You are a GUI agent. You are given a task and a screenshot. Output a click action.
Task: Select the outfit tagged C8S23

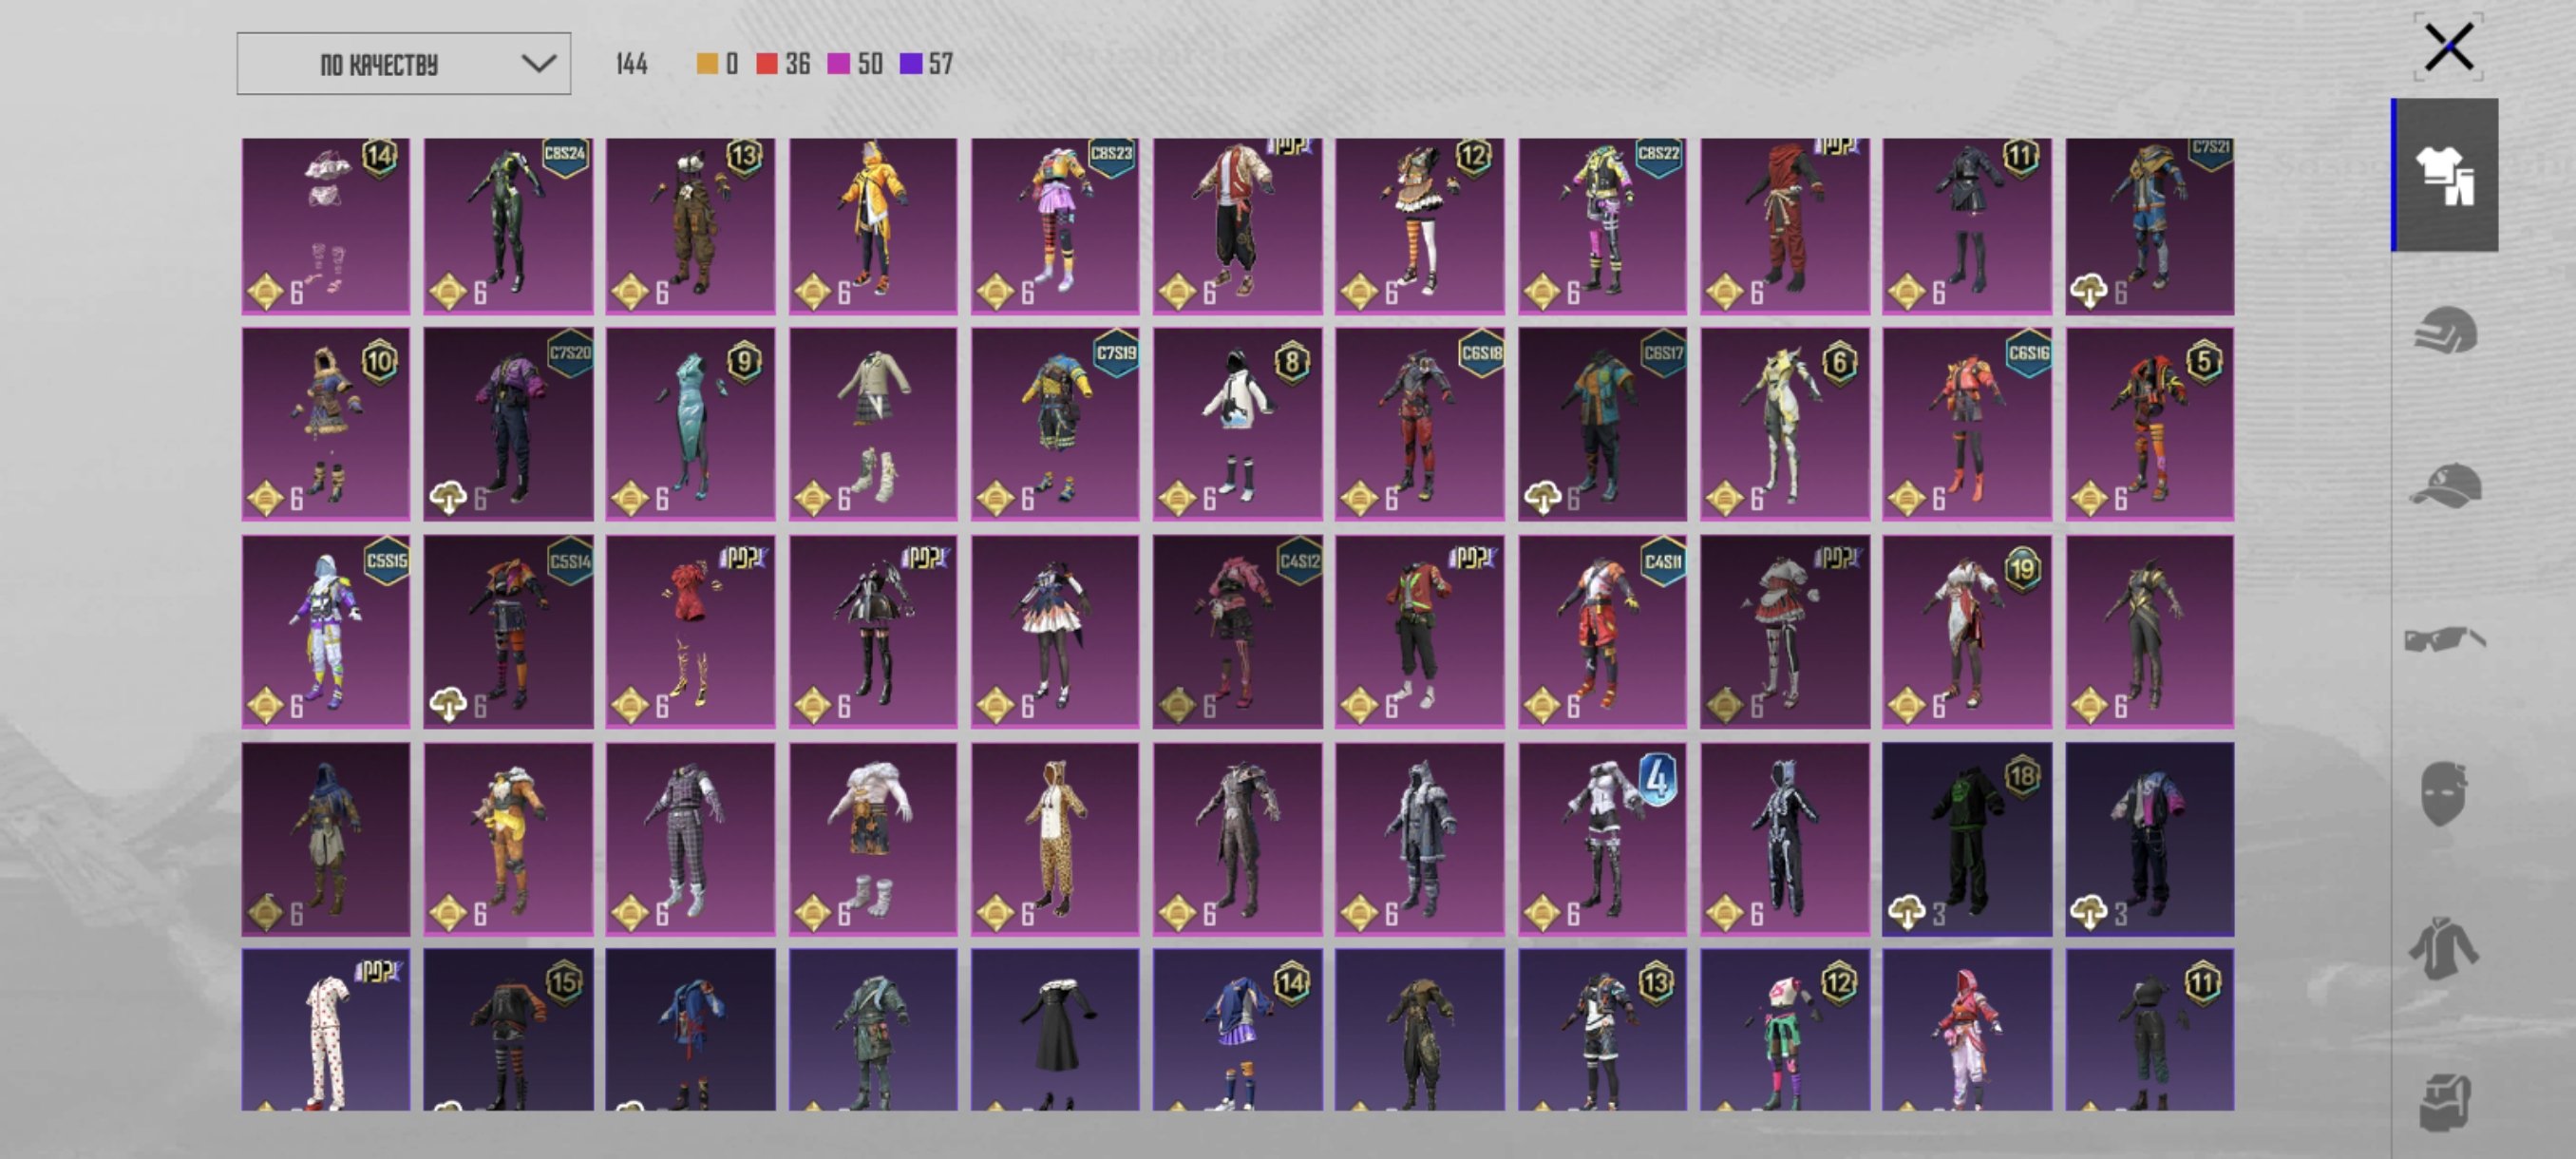tap(1055, 226)
